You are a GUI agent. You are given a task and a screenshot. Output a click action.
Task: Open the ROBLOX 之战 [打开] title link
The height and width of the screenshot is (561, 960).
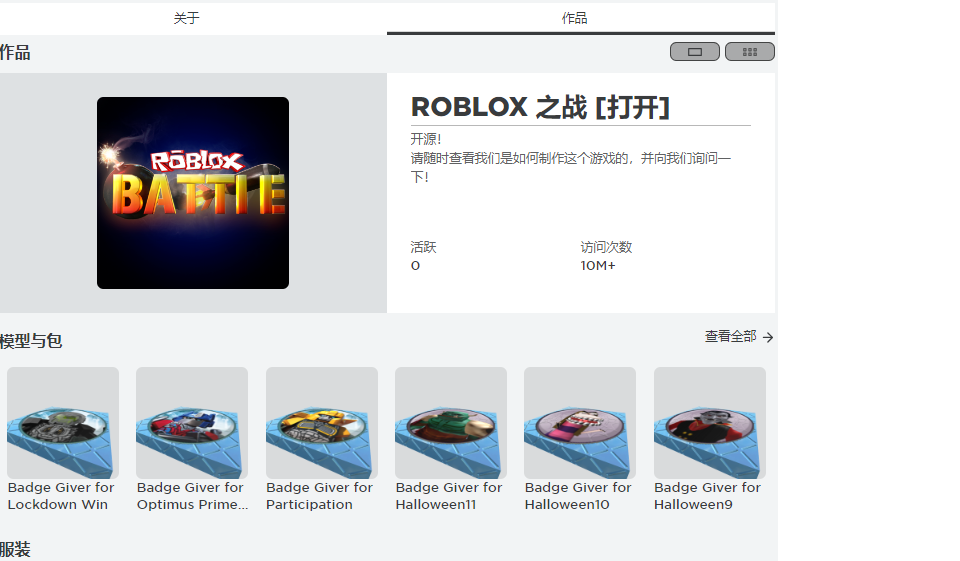tap(540, 107)
